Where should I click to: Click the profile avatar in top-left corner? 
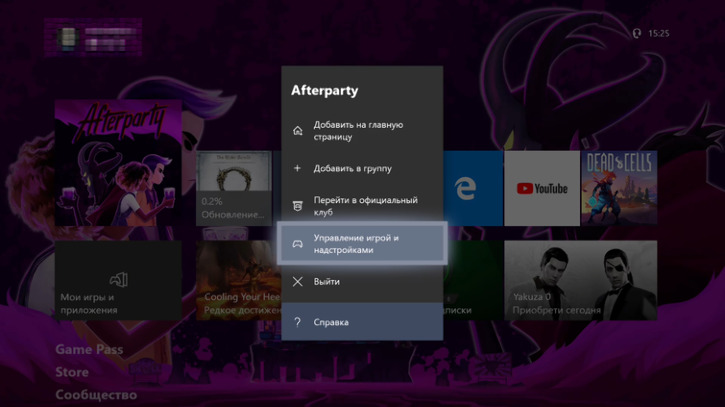pos(67,38)
